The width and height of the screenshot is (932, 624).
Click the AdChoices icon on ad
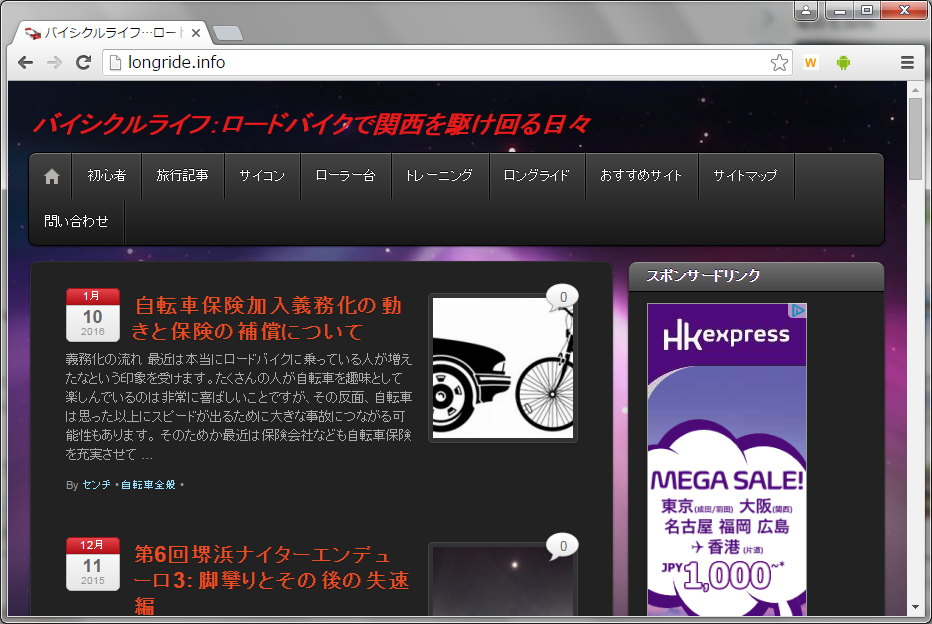click(x=797, y=311)
